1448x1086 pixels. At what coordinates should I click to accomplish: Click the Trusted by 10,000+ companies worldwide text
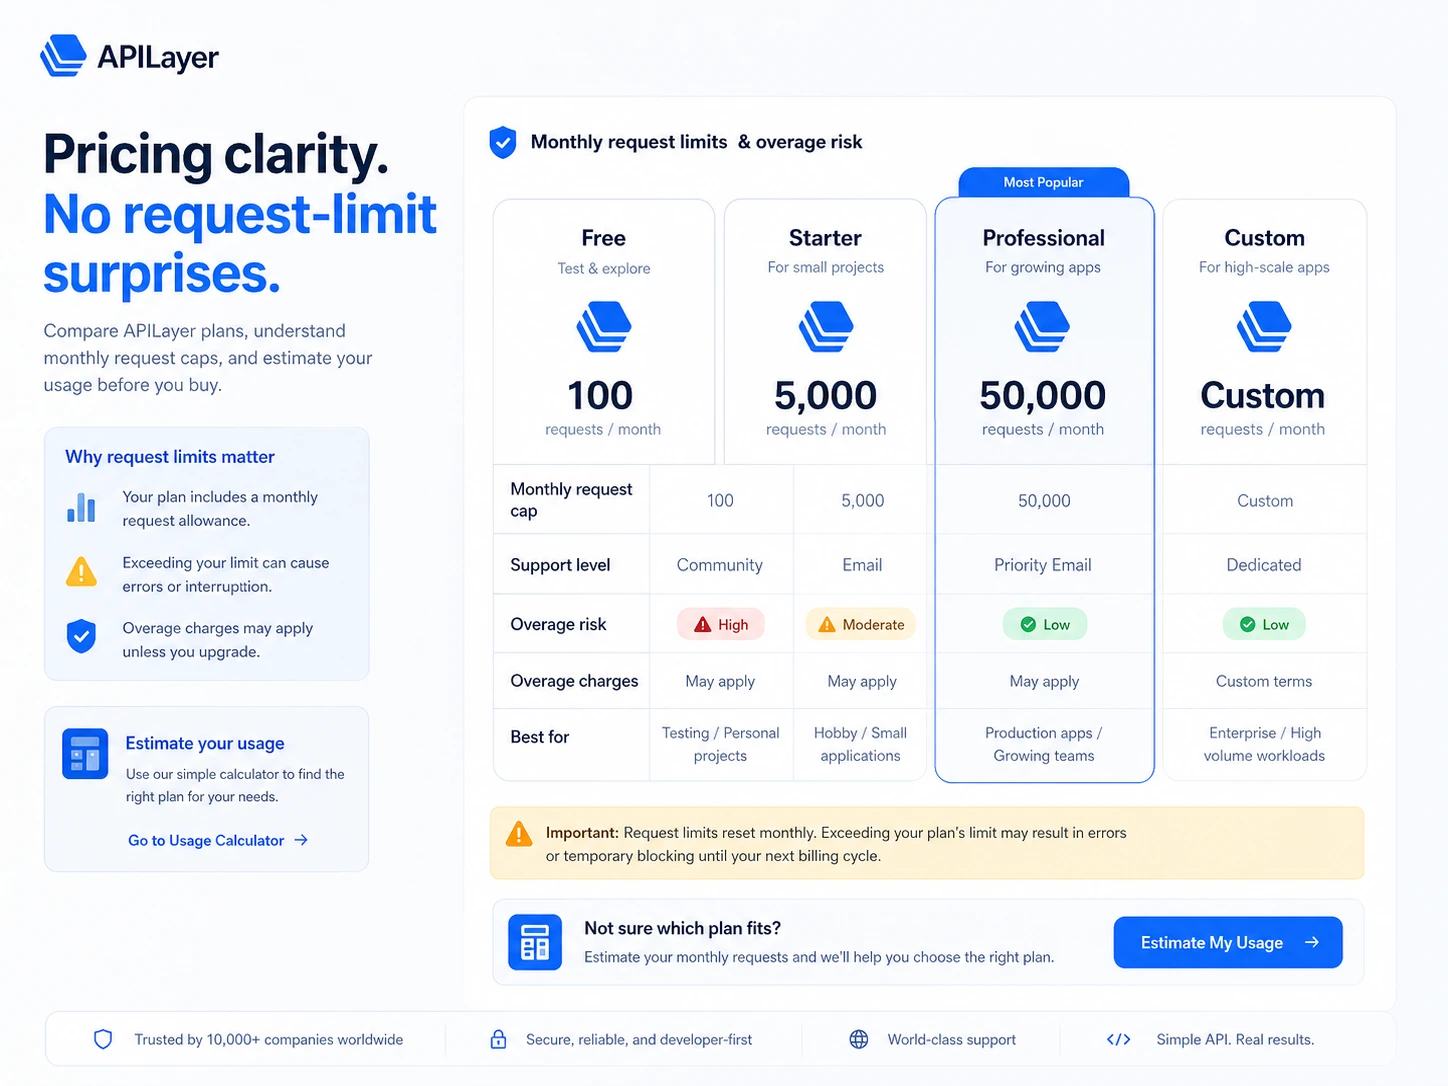click(x=269, y=1040)
